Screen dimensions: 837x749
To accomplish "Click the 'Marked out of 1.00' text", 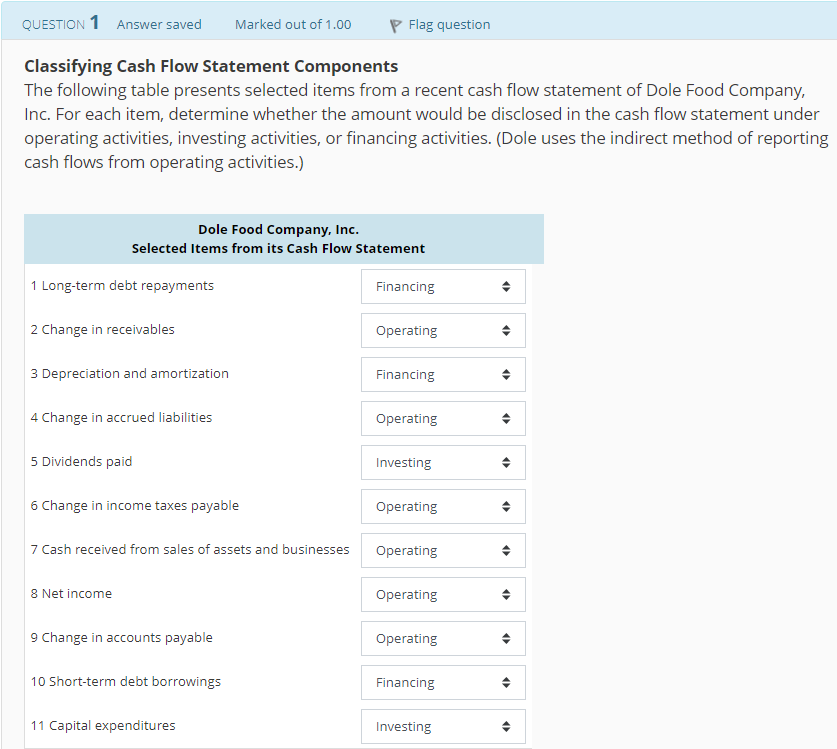I will (x=293, y=25).
